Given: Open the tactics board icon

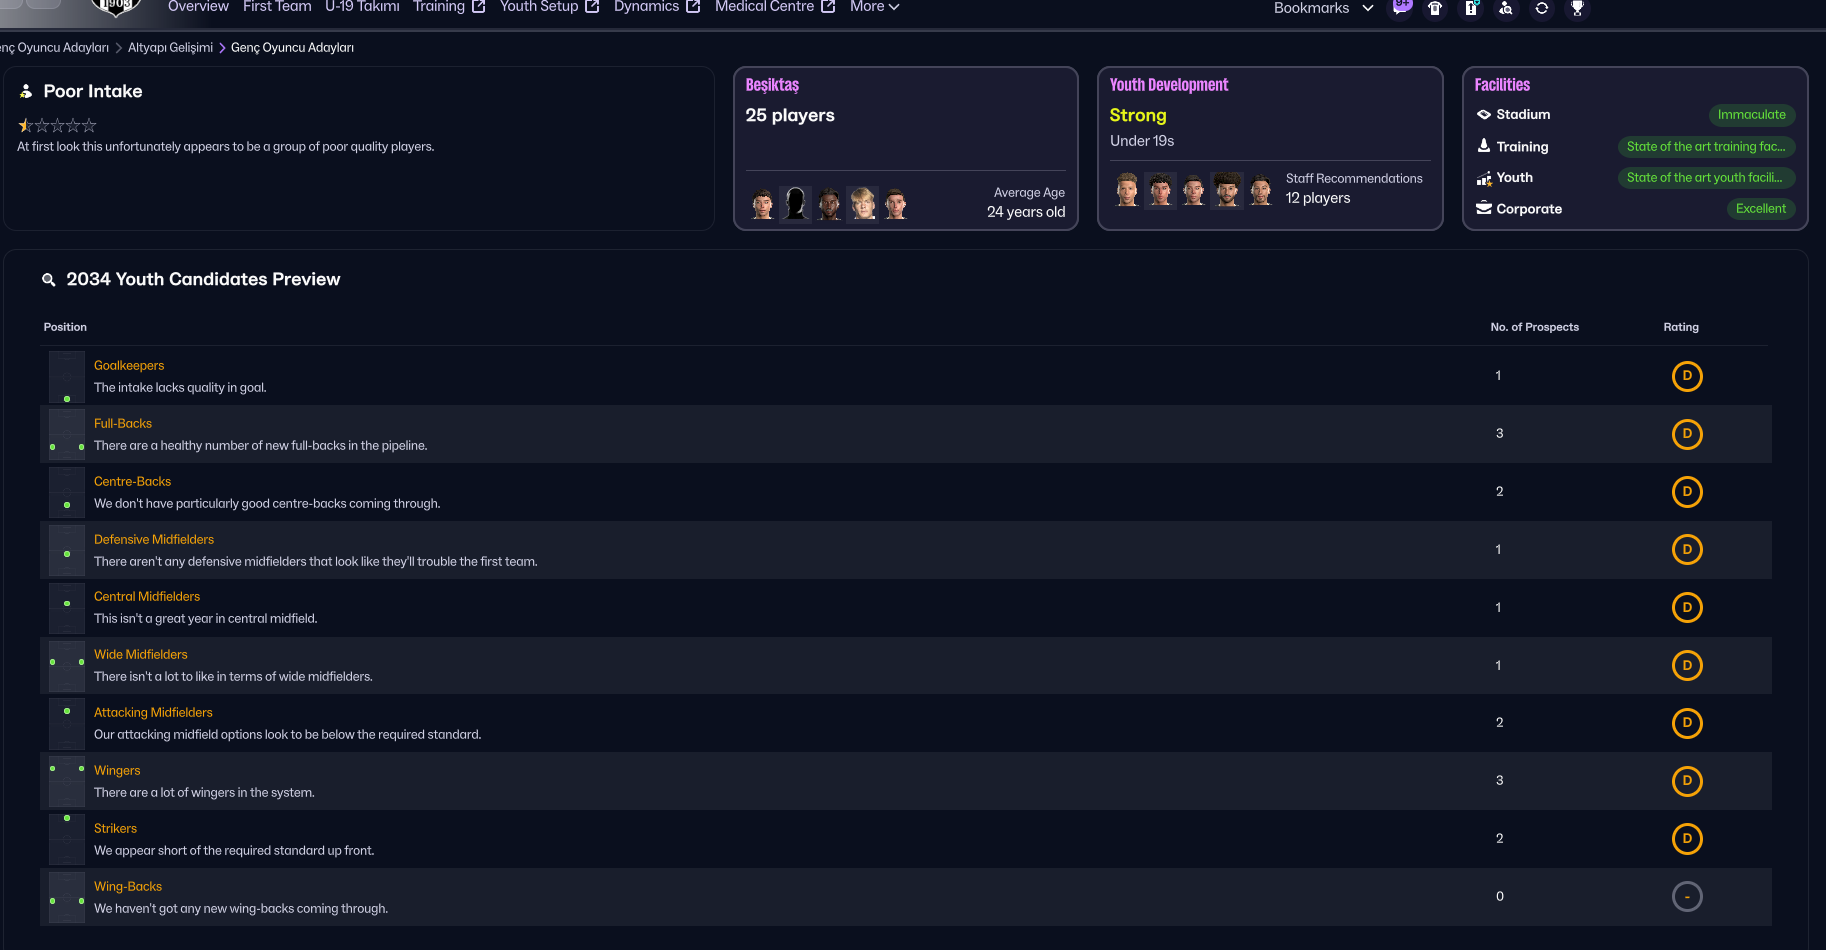Looking at the screenshot, I should coord(1471,8).
